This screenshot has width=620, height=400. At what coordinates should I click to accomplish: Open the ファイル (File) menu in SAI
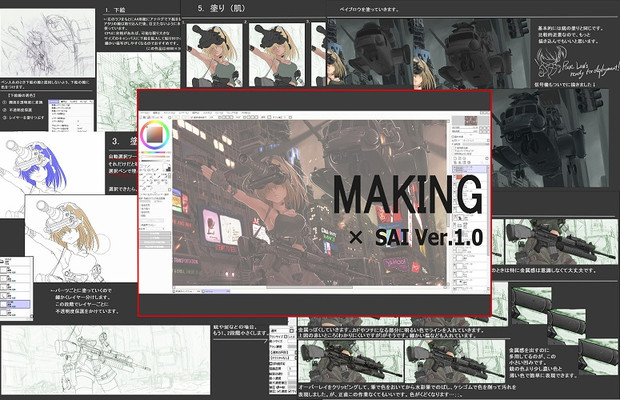[145, 113]
